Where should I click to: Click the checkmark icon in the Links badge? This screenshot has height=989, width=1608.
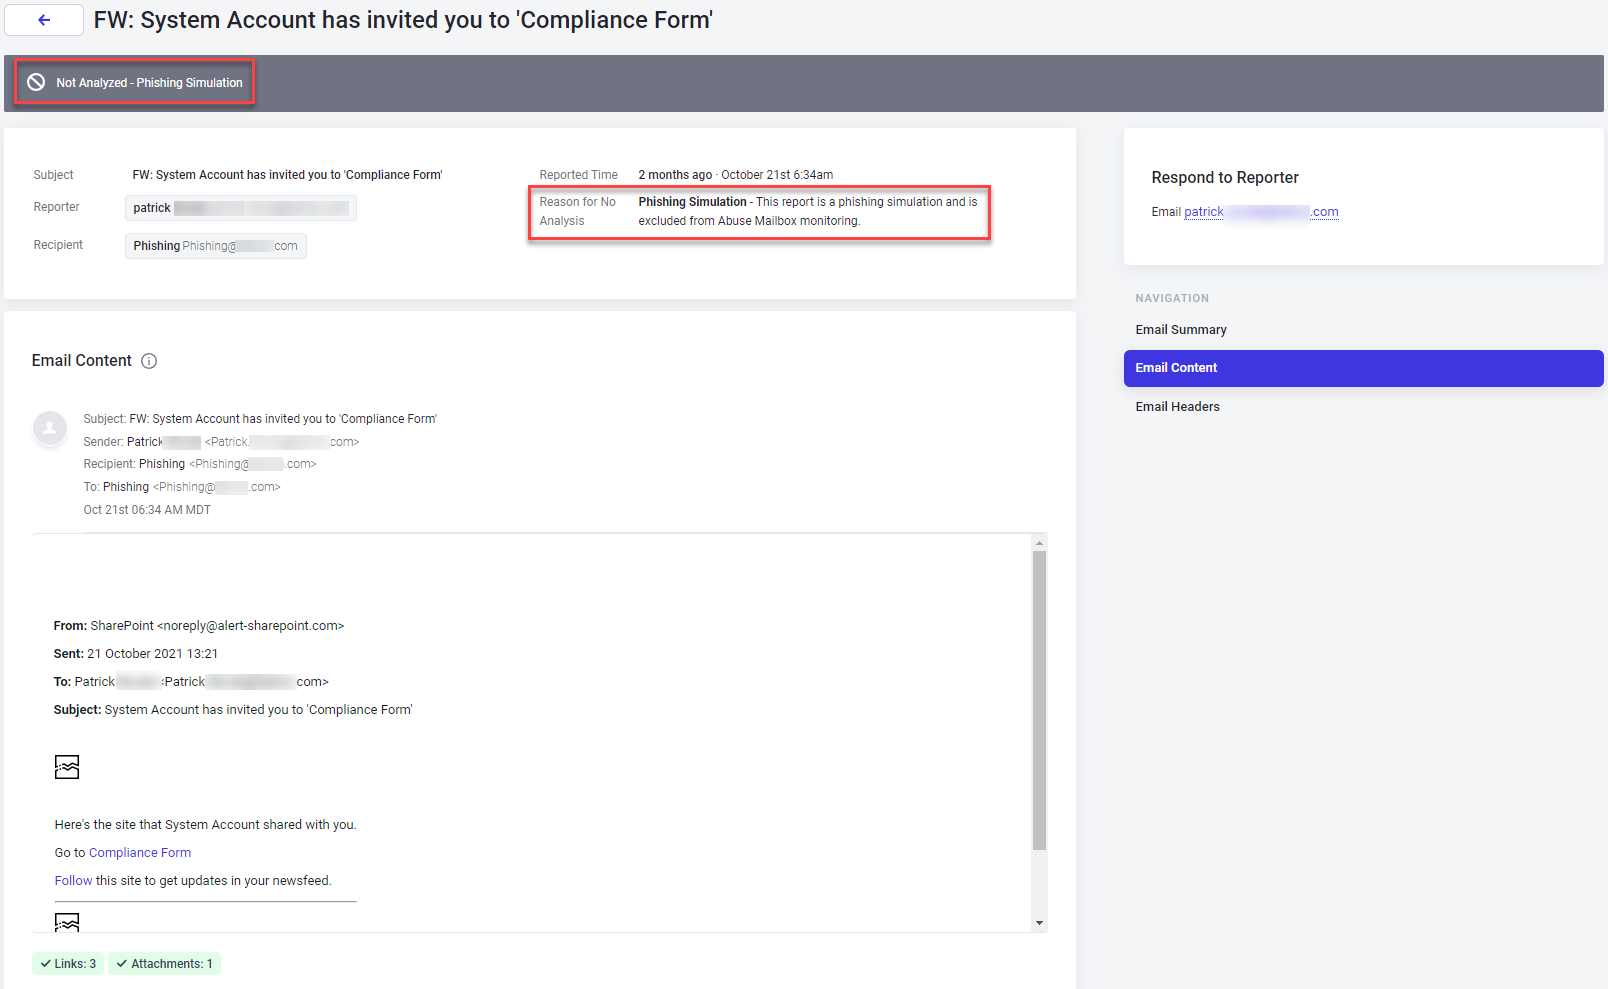click(46, 964)
